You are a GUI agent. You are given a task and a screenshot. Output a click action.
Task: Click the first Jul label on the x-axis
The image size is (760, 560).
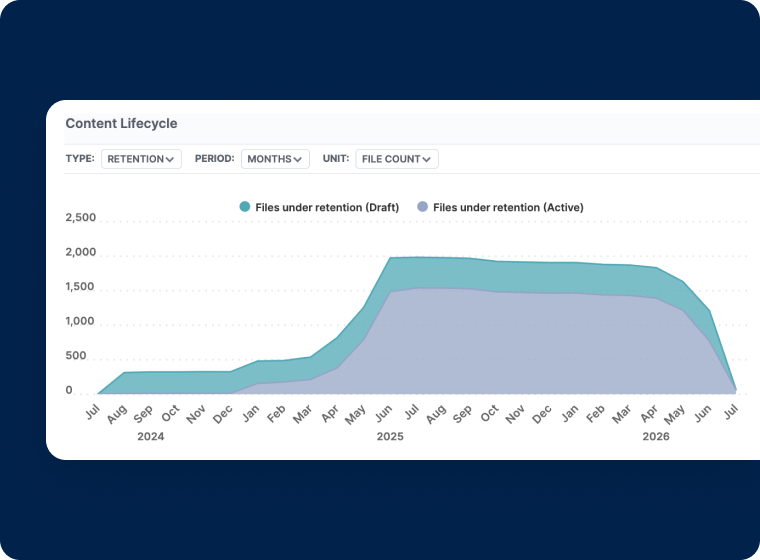[x=91, y=411]
